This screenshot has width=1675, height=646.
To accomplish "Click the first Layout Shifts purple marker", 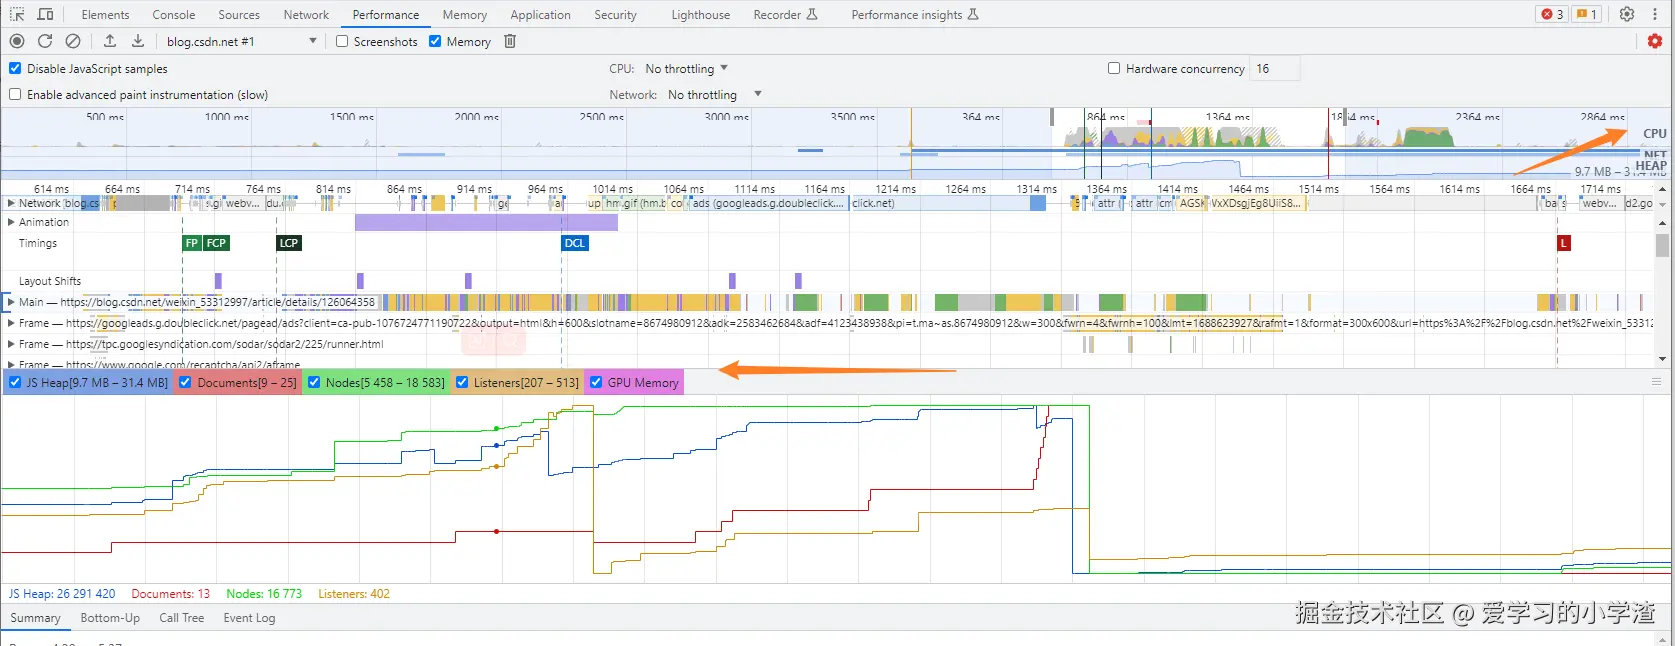I will (218, 281).
